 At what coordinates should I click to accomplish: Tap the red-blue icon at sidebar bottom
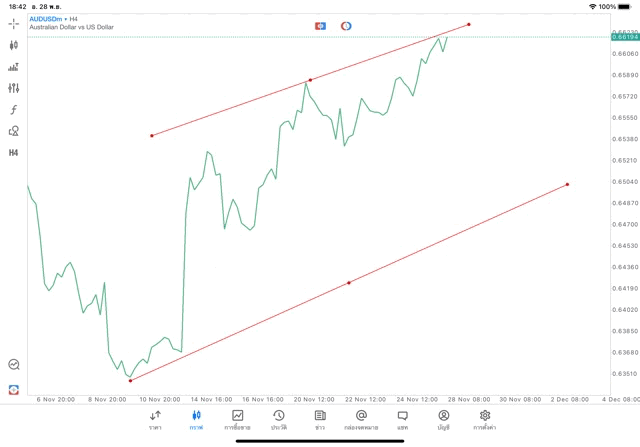tap(14, 389)
